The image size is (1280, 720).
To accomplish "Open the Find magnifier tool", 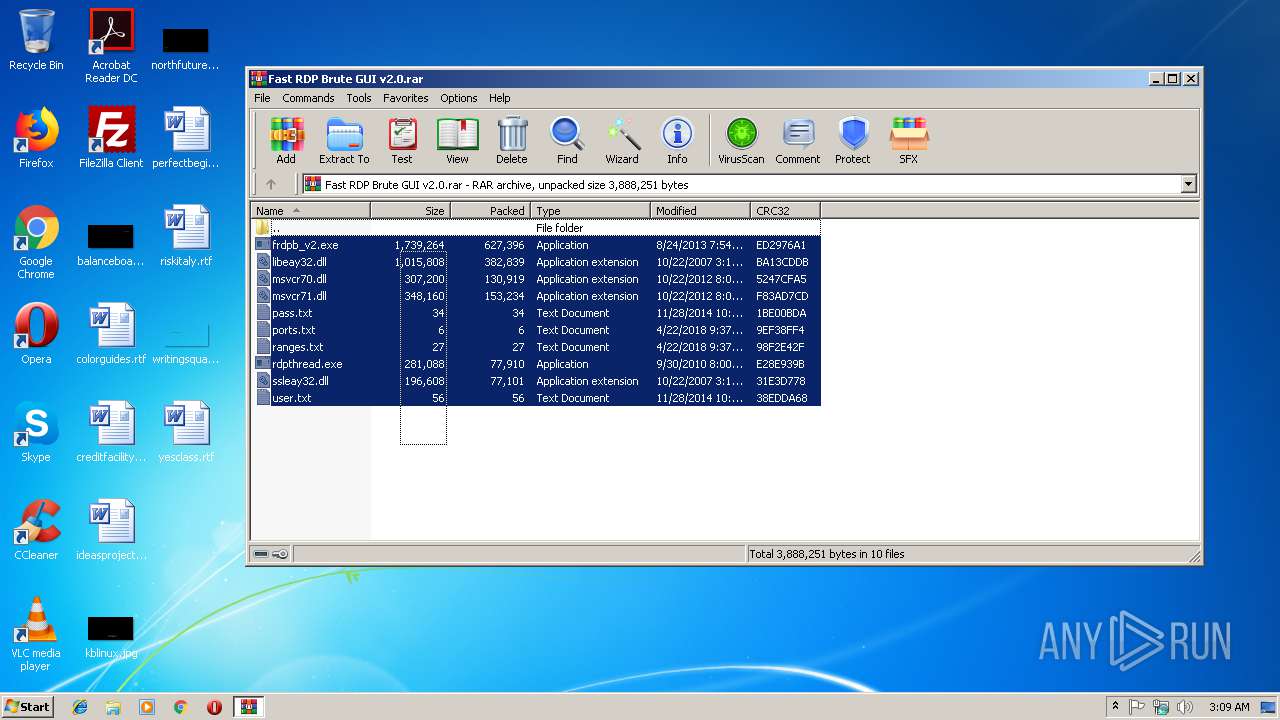I will tap(567, 140).
